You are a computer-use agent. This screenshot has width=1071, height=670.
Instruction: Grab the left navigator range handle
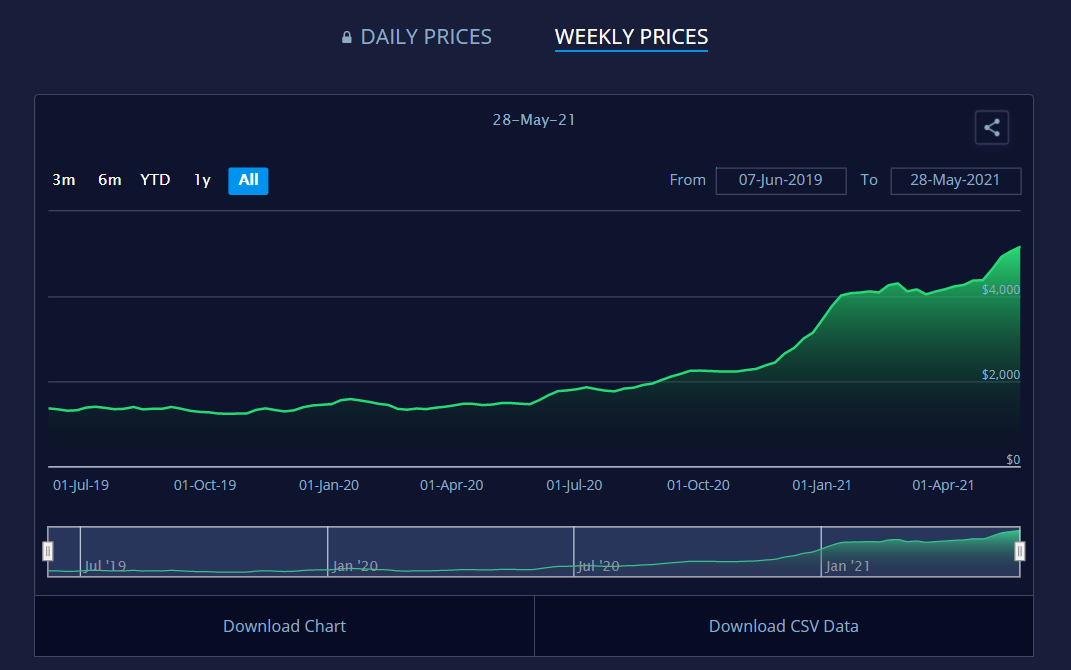click(x=47, y=551)
